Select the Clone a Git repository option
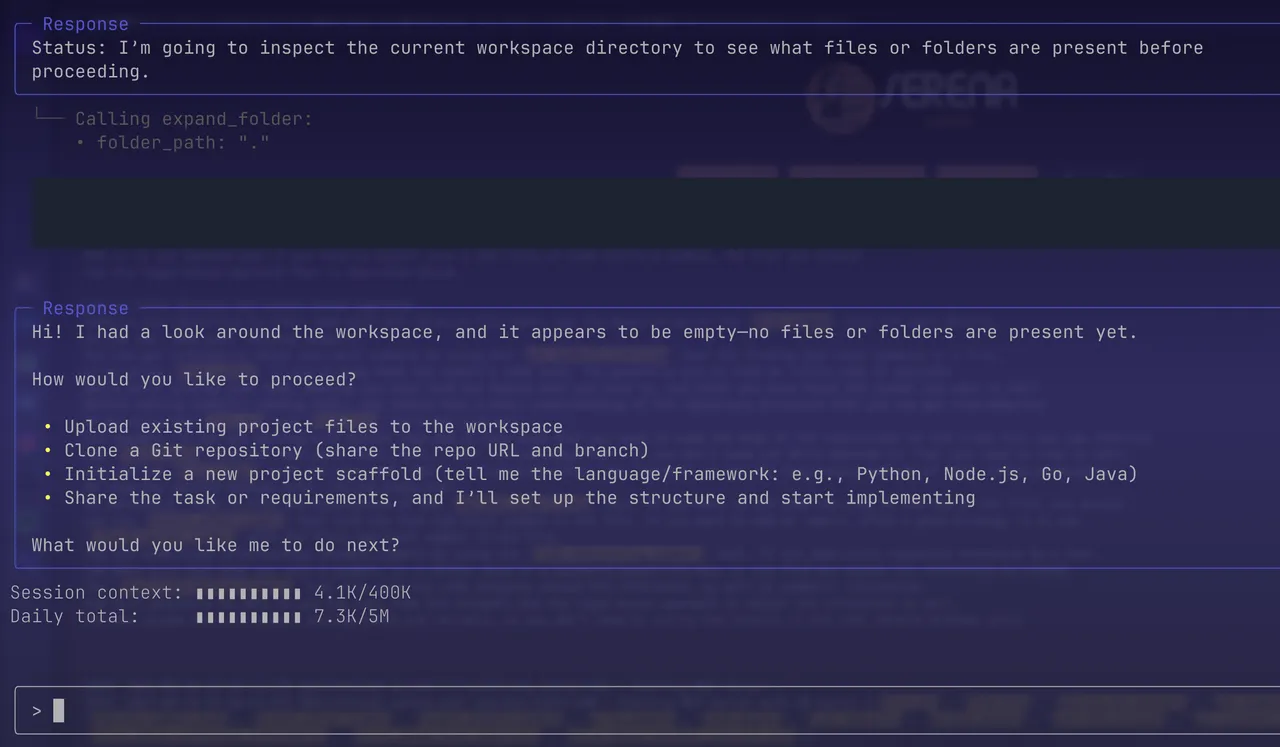Screen dimensions: 1280x747 [357, 451]
